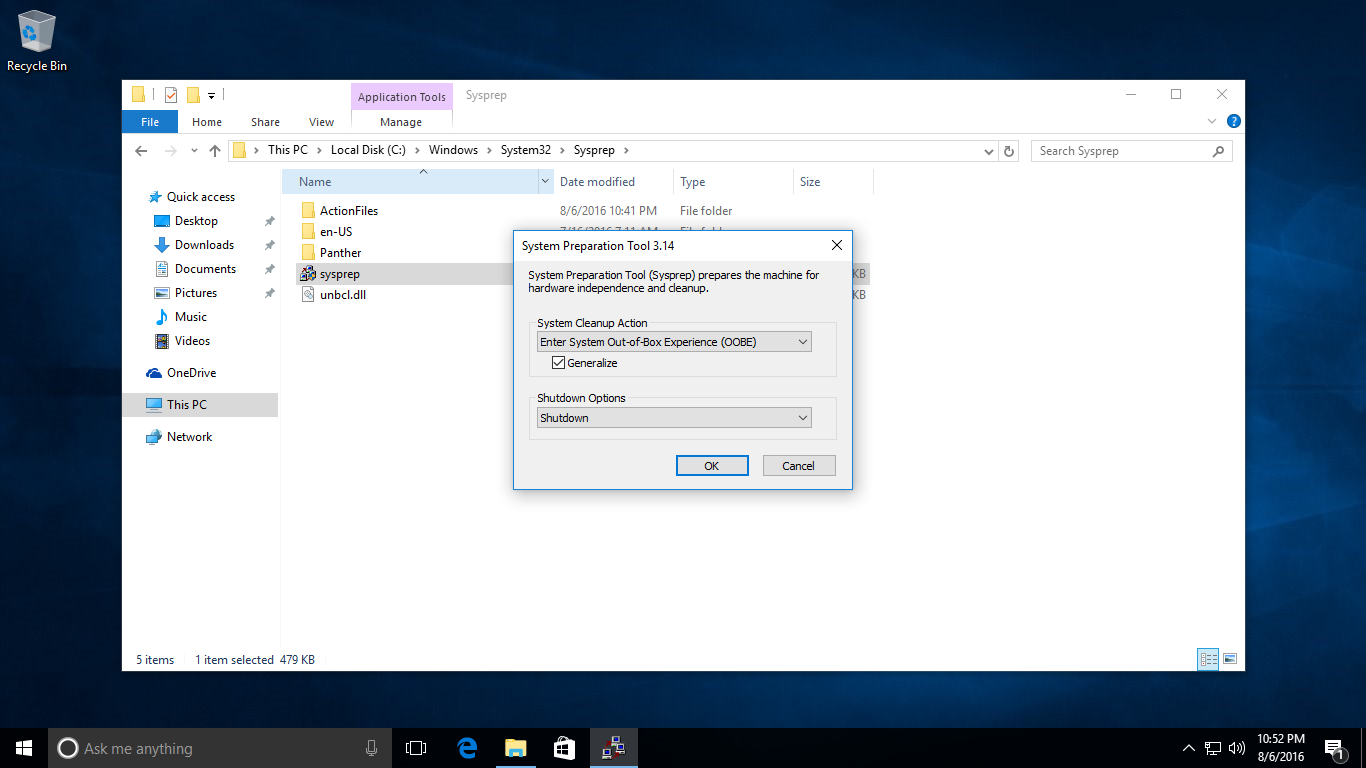Click the Refresh icon in address bar
This screenshot has height=768, width=1366.
point(1009,151)
